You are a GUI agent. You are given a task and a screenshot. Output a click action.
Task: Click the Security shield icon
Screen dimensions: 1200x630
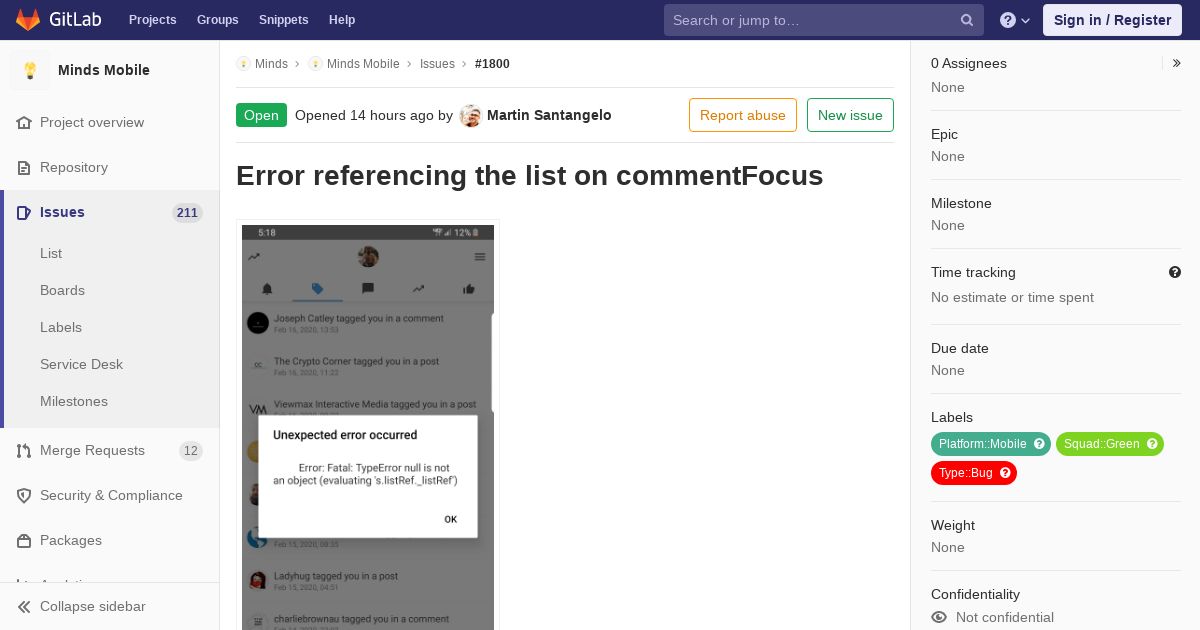(x=24, y=495)
